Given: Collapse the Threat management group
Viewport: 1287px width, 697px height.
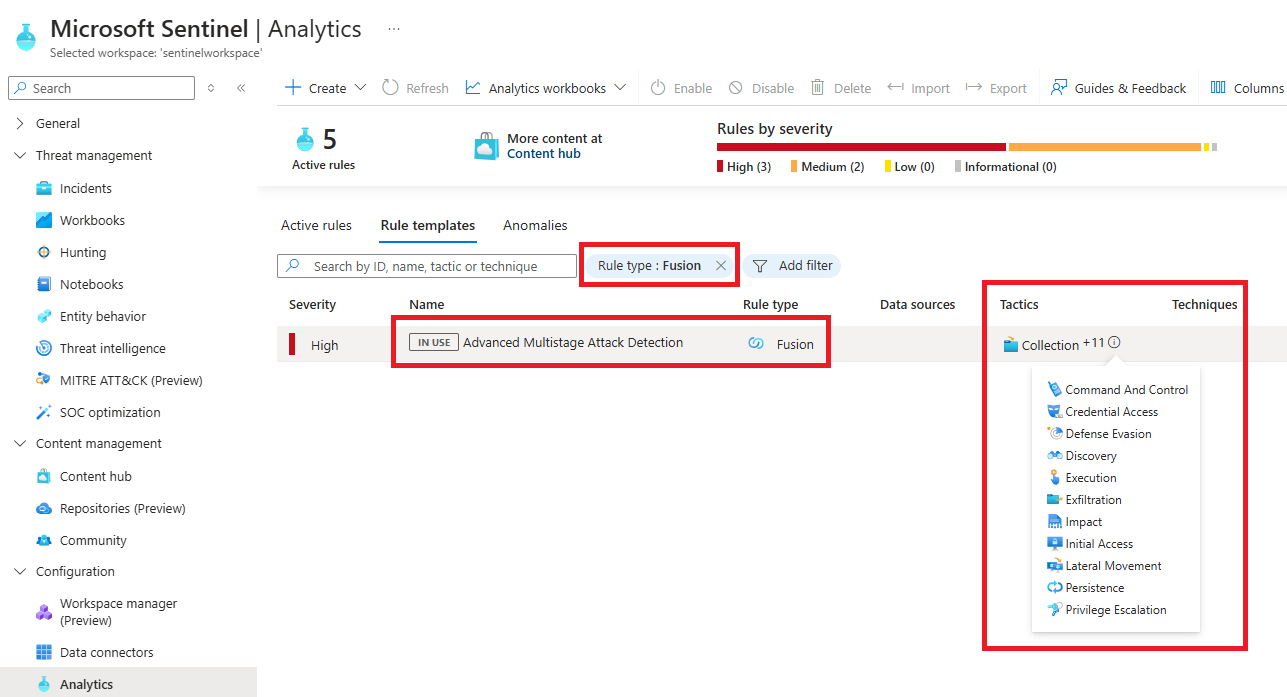Looking at the screenshot, I should tap(20, 155).
